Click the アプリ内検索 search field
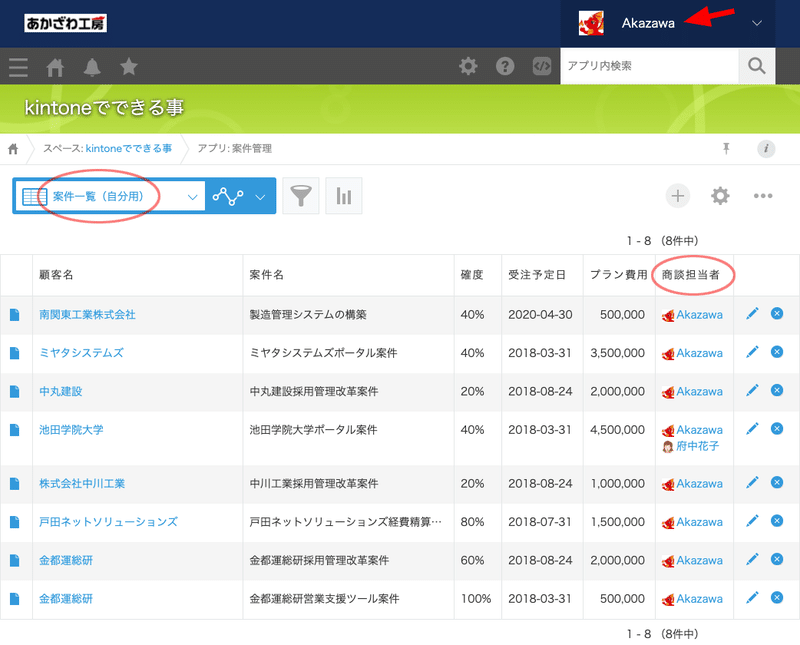 (x=649, y=66)
